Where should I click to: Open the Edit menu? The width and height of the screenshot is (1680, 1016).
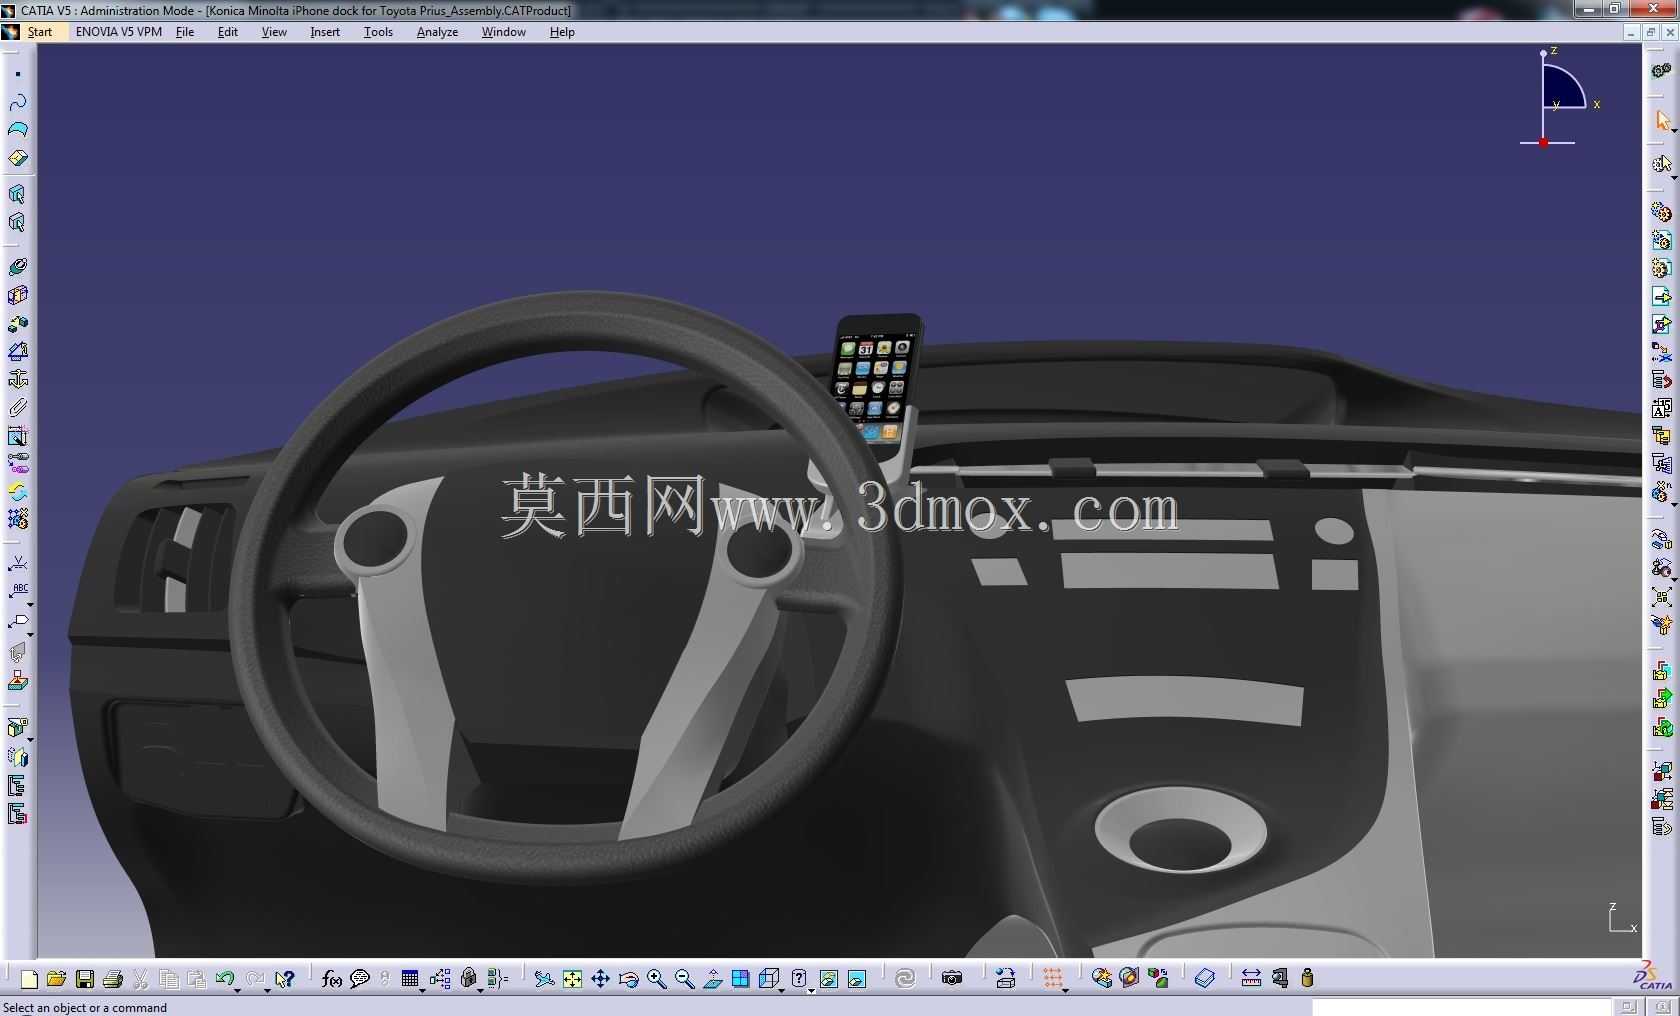click(228, 32)
